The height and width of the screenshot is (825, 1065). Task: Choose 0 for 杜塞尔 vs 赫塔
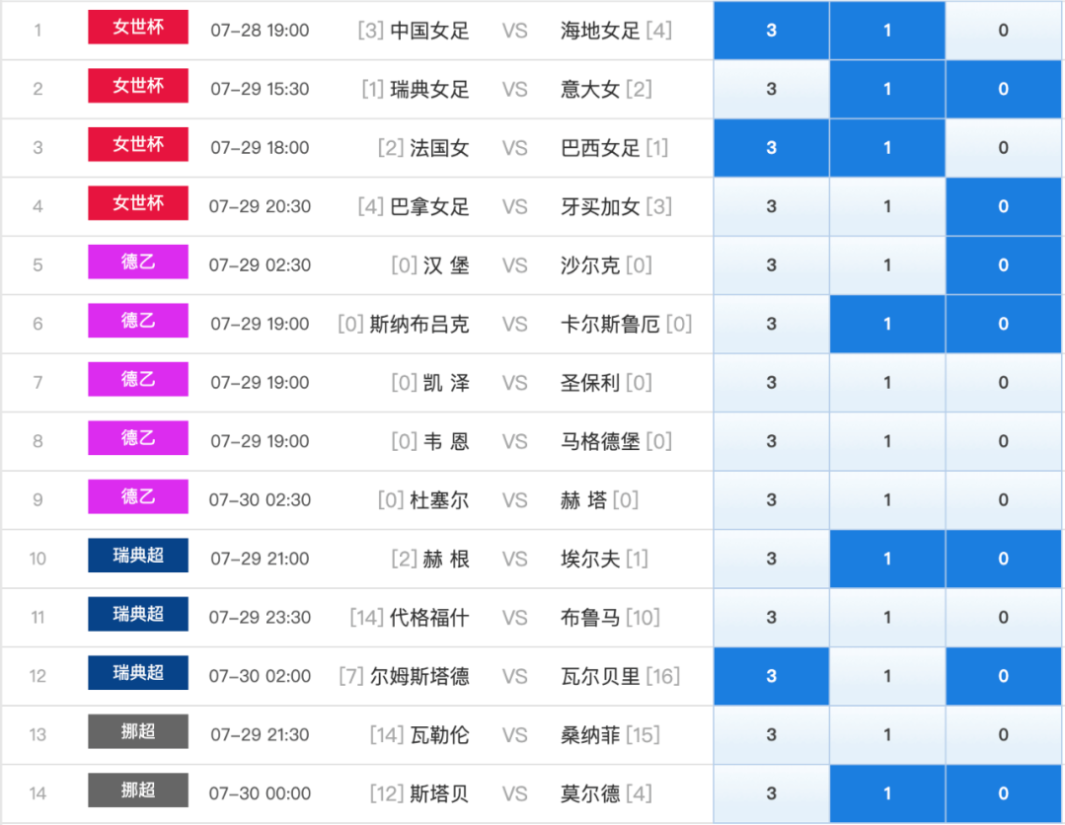pyautogui.click(x=1003, y=500)
